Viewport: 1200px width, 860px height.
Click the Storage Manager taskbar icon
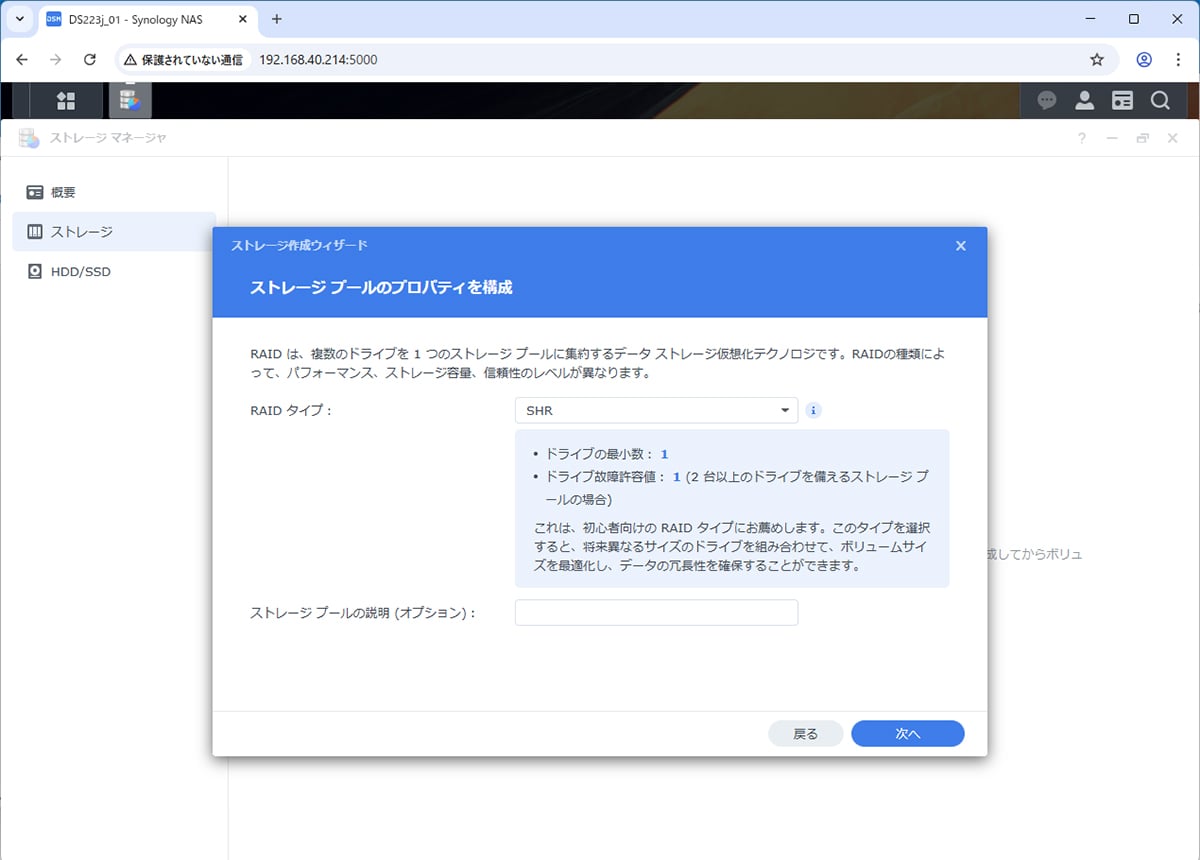129,100
